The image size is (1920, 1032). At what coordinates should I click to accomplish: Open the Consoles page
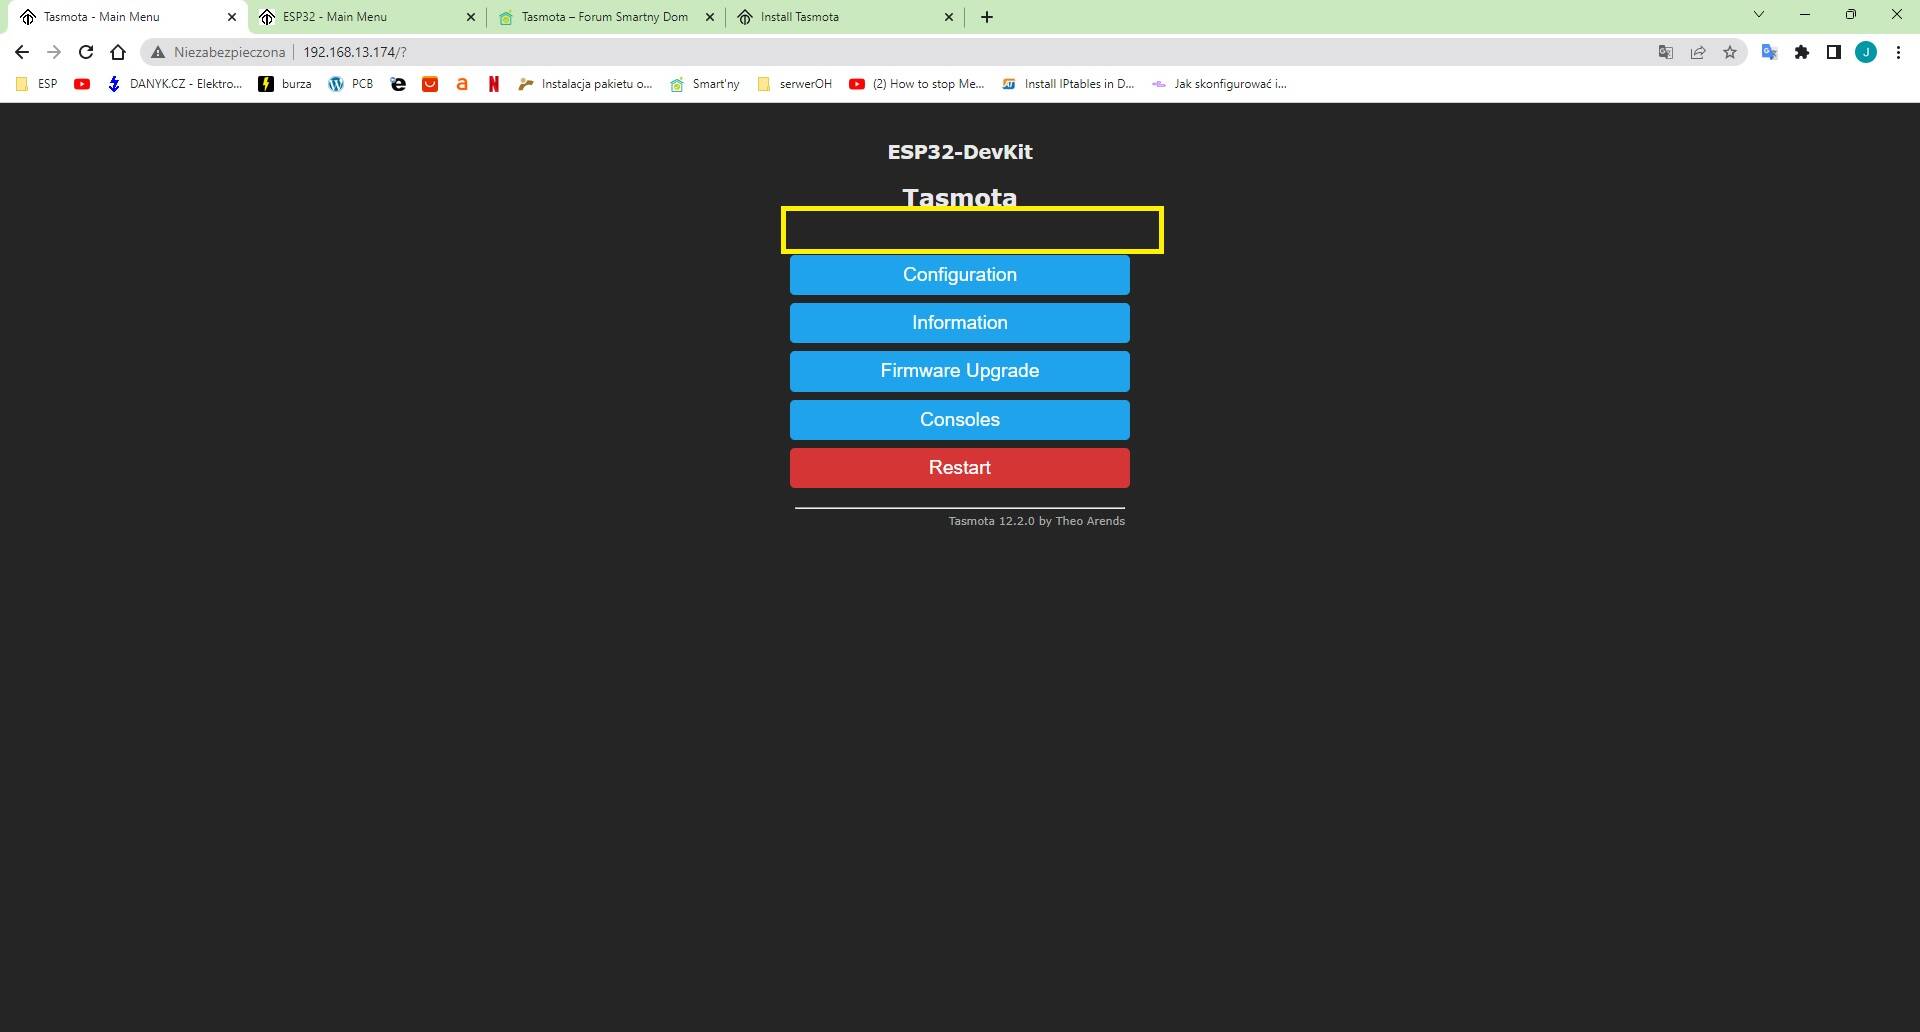coord(959,420)
